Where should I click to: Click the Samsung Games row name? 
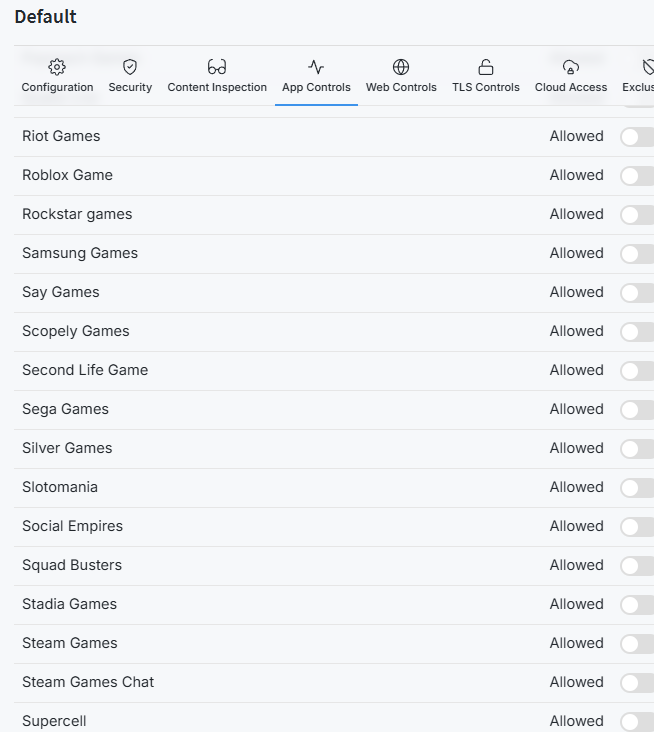coord(80,253)
